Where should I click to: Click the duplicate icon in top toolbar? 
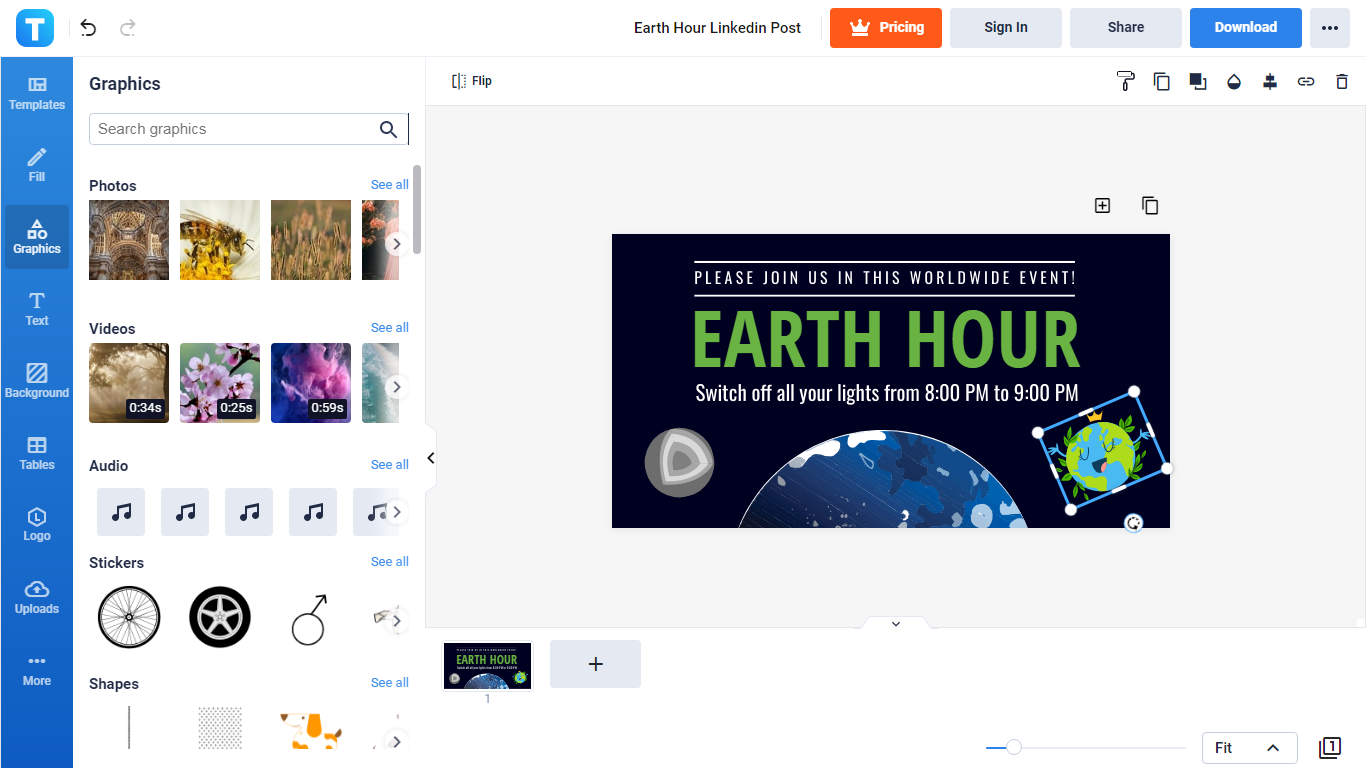[x=1161, y=82]
